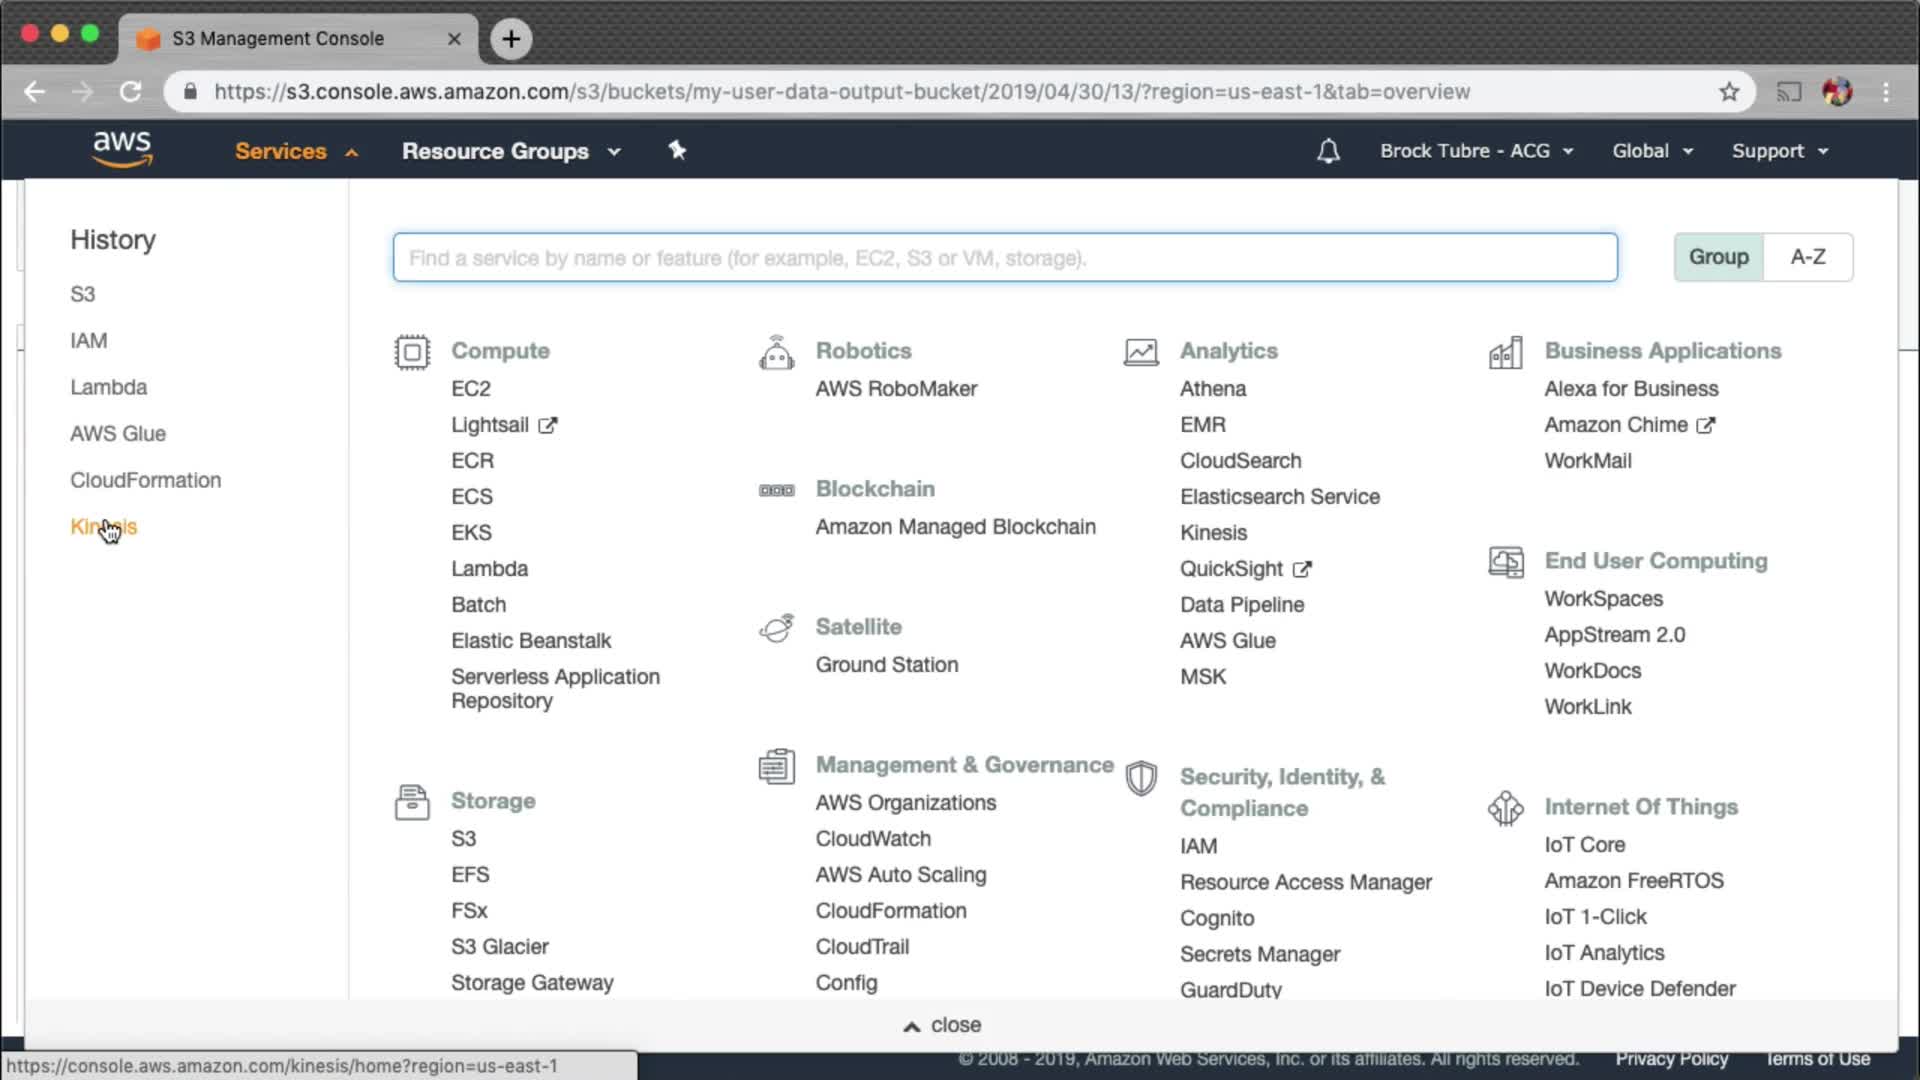The image size is (1920, 1080).
Task: Click the pin shortcuts icon in navbar
Action: click(677, 150)
